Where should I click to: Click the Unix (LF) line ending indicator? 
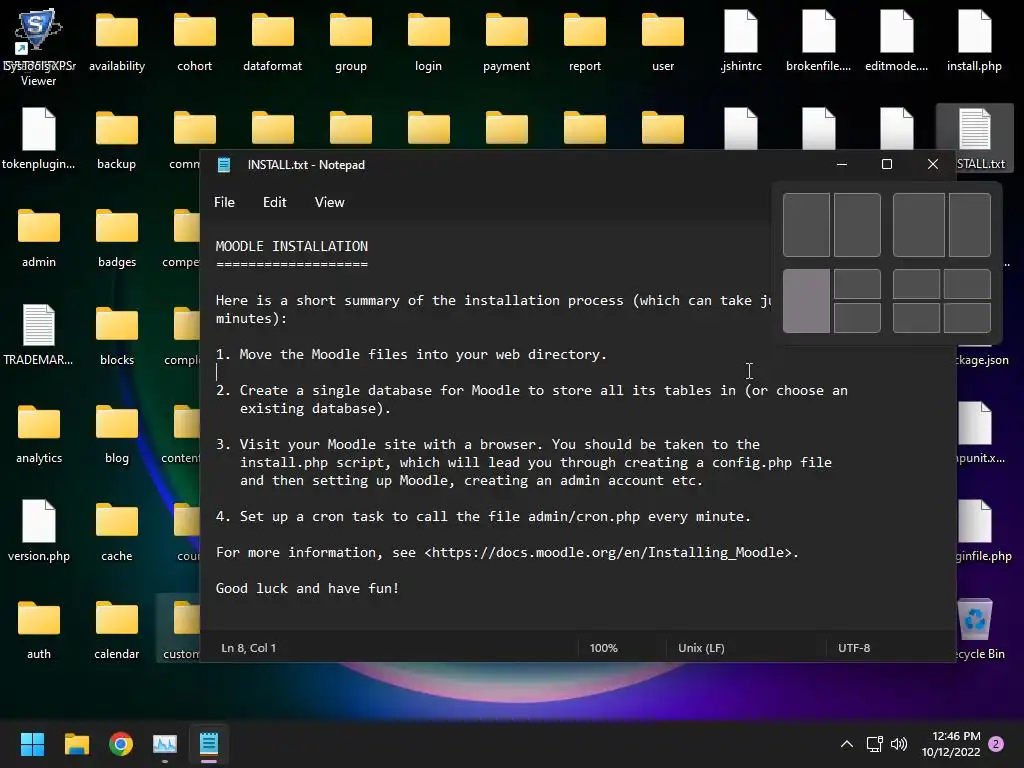tap(701, 648)
